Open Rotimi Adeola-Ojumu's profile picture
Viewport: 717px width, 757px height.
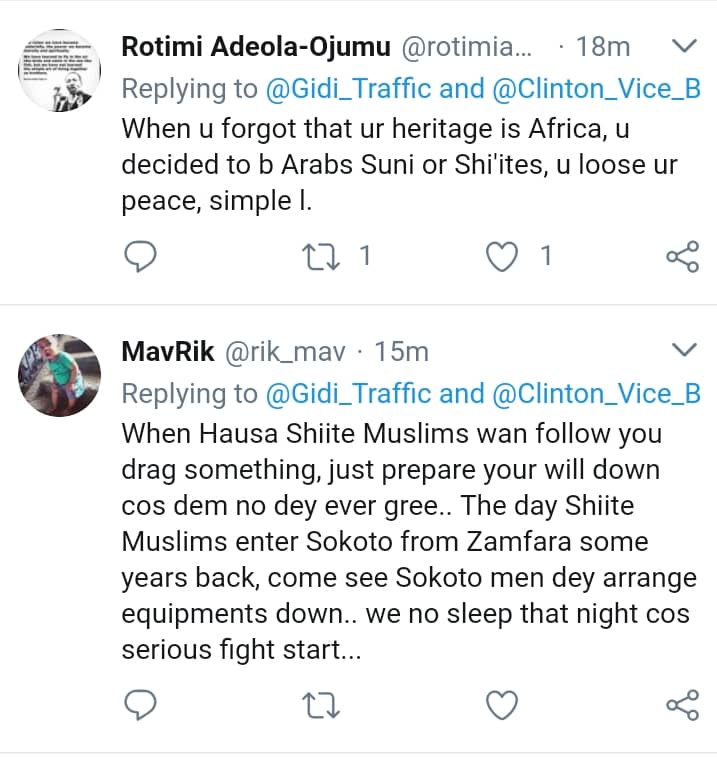click(61, 68)
